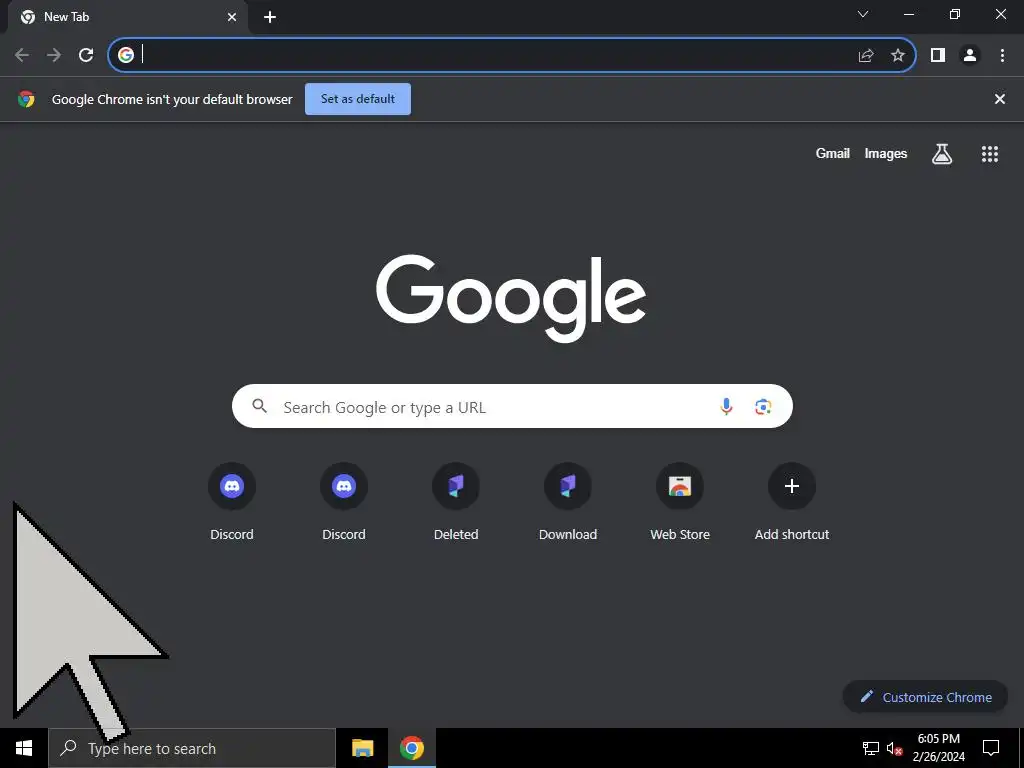Open the Images link
Screen dimensions: 1024x768
(x=886, y=153)
